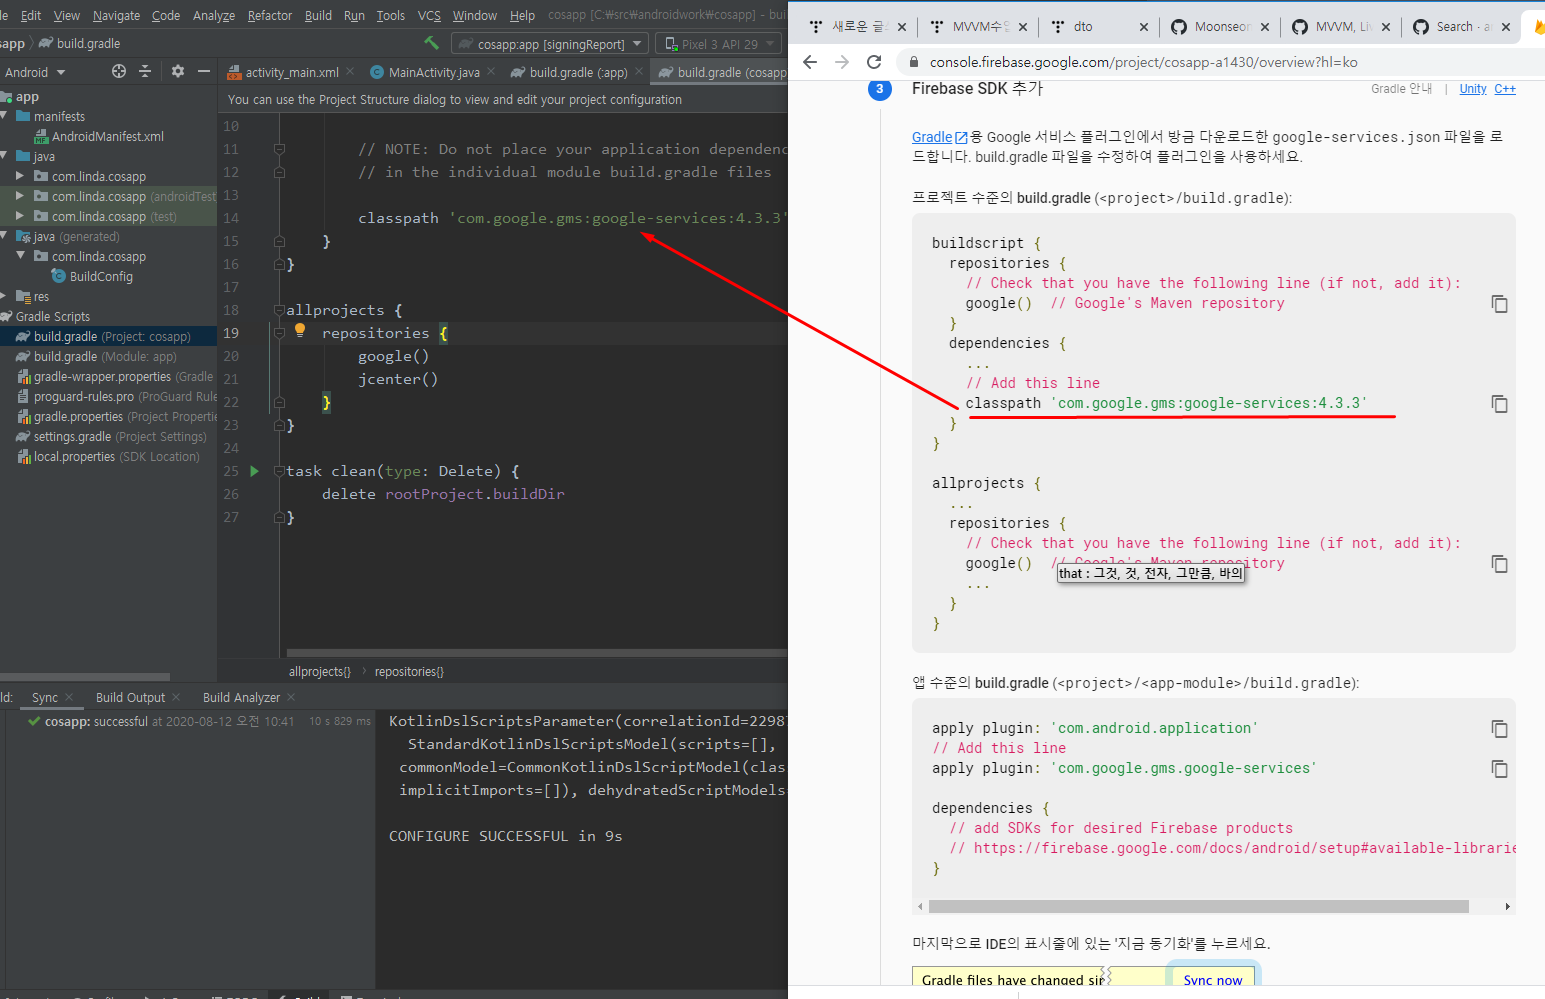Screen dimensions: 1545x999
Task: Close the Build Output tab
Action: coord(176,697)
